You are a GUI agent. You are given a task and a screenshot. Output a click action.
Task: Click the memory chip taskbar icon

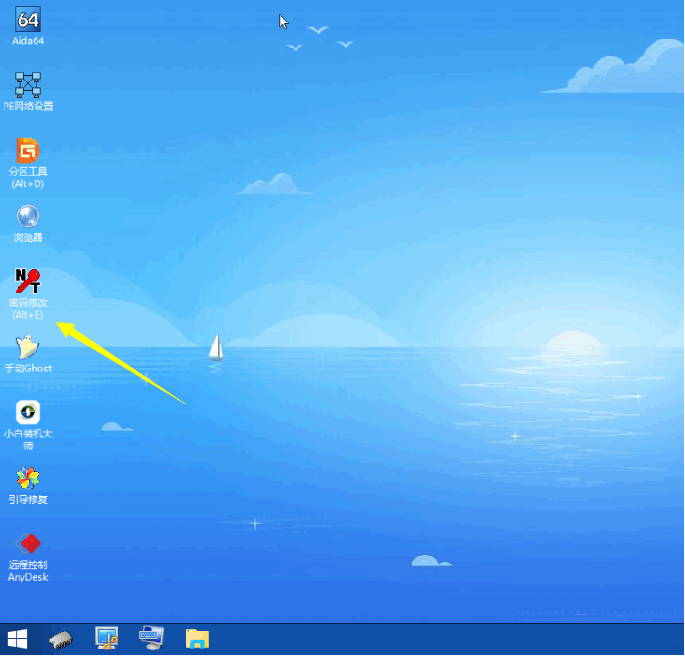[x=62, y=638]
